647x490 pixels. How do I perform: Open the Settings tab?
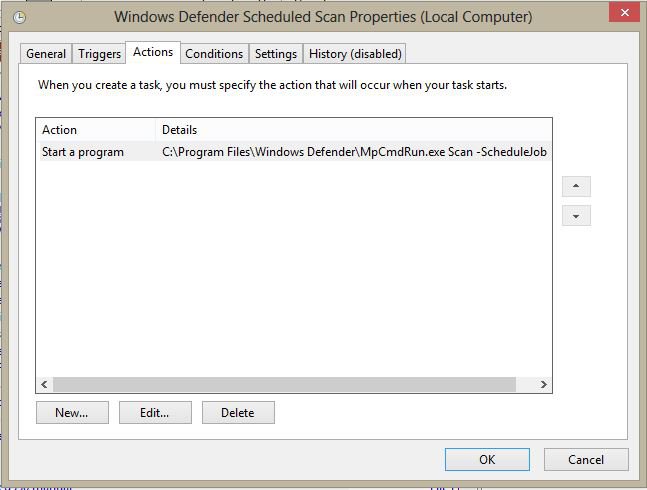point(275,54)
